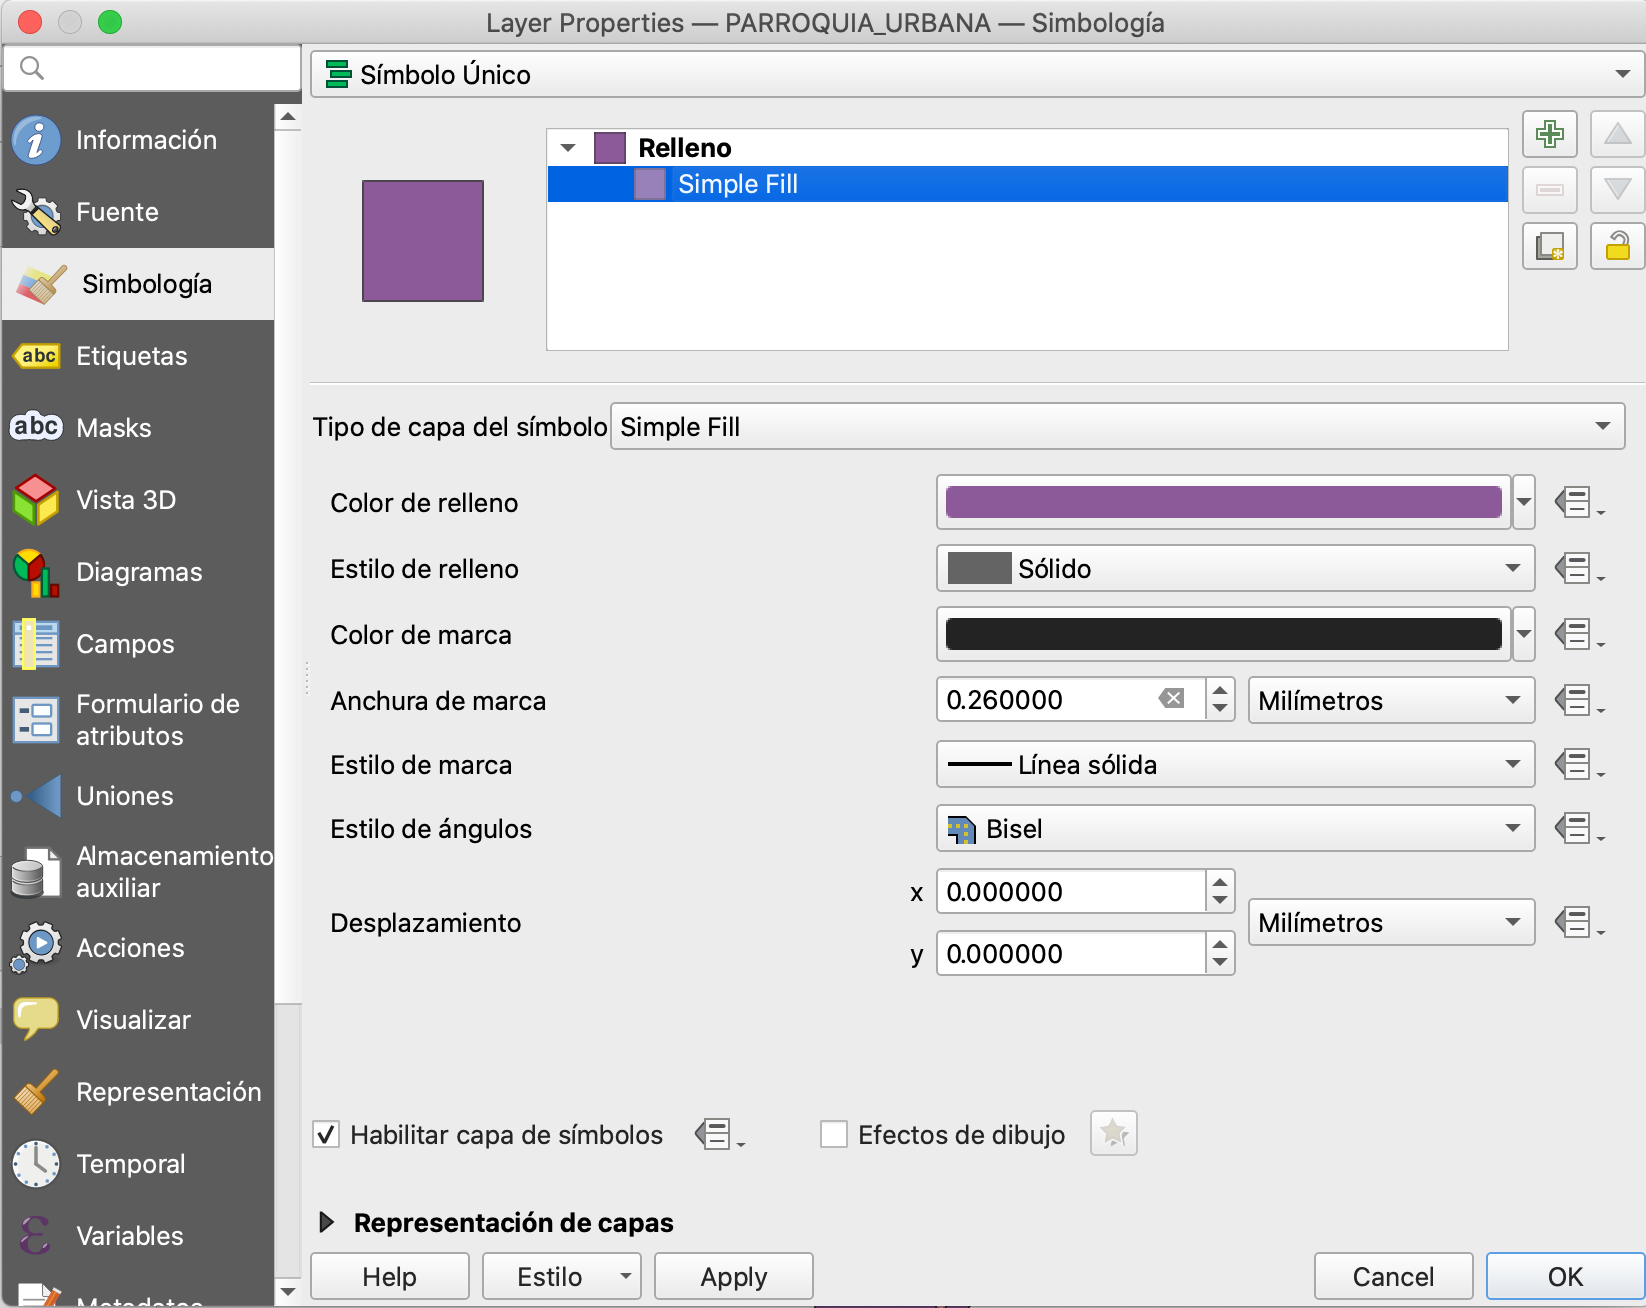Open the Estilo de relleno dropdown

pyautogui.click(x=1234, y=568)
